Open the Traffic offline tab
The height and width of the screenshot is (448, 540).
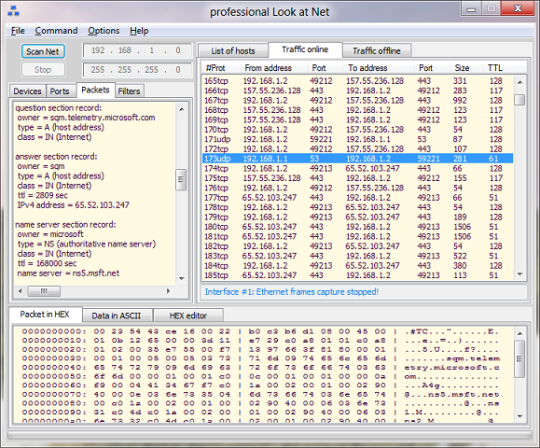376,51
